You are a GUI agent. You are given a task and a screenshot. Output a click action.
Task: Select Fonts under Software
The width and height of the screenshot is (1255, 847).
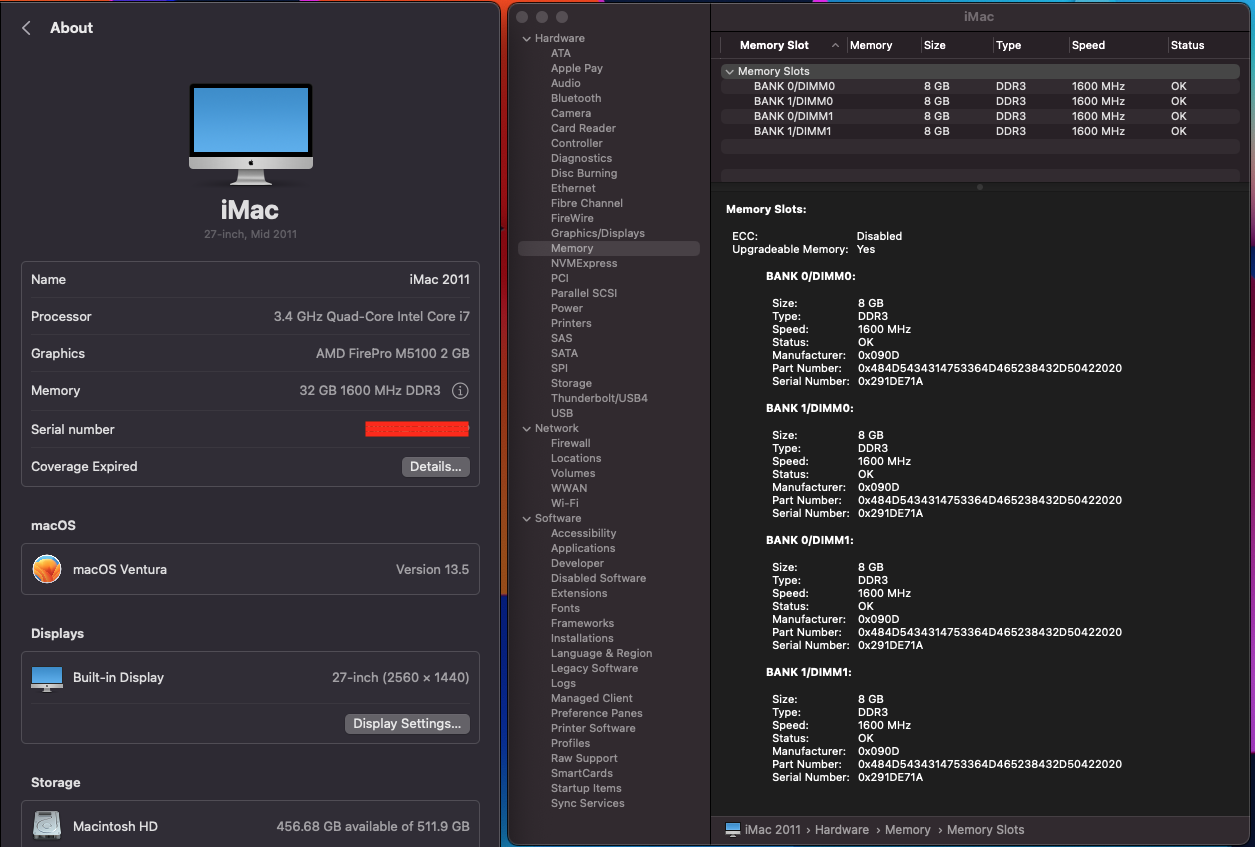tap(565, 609)
